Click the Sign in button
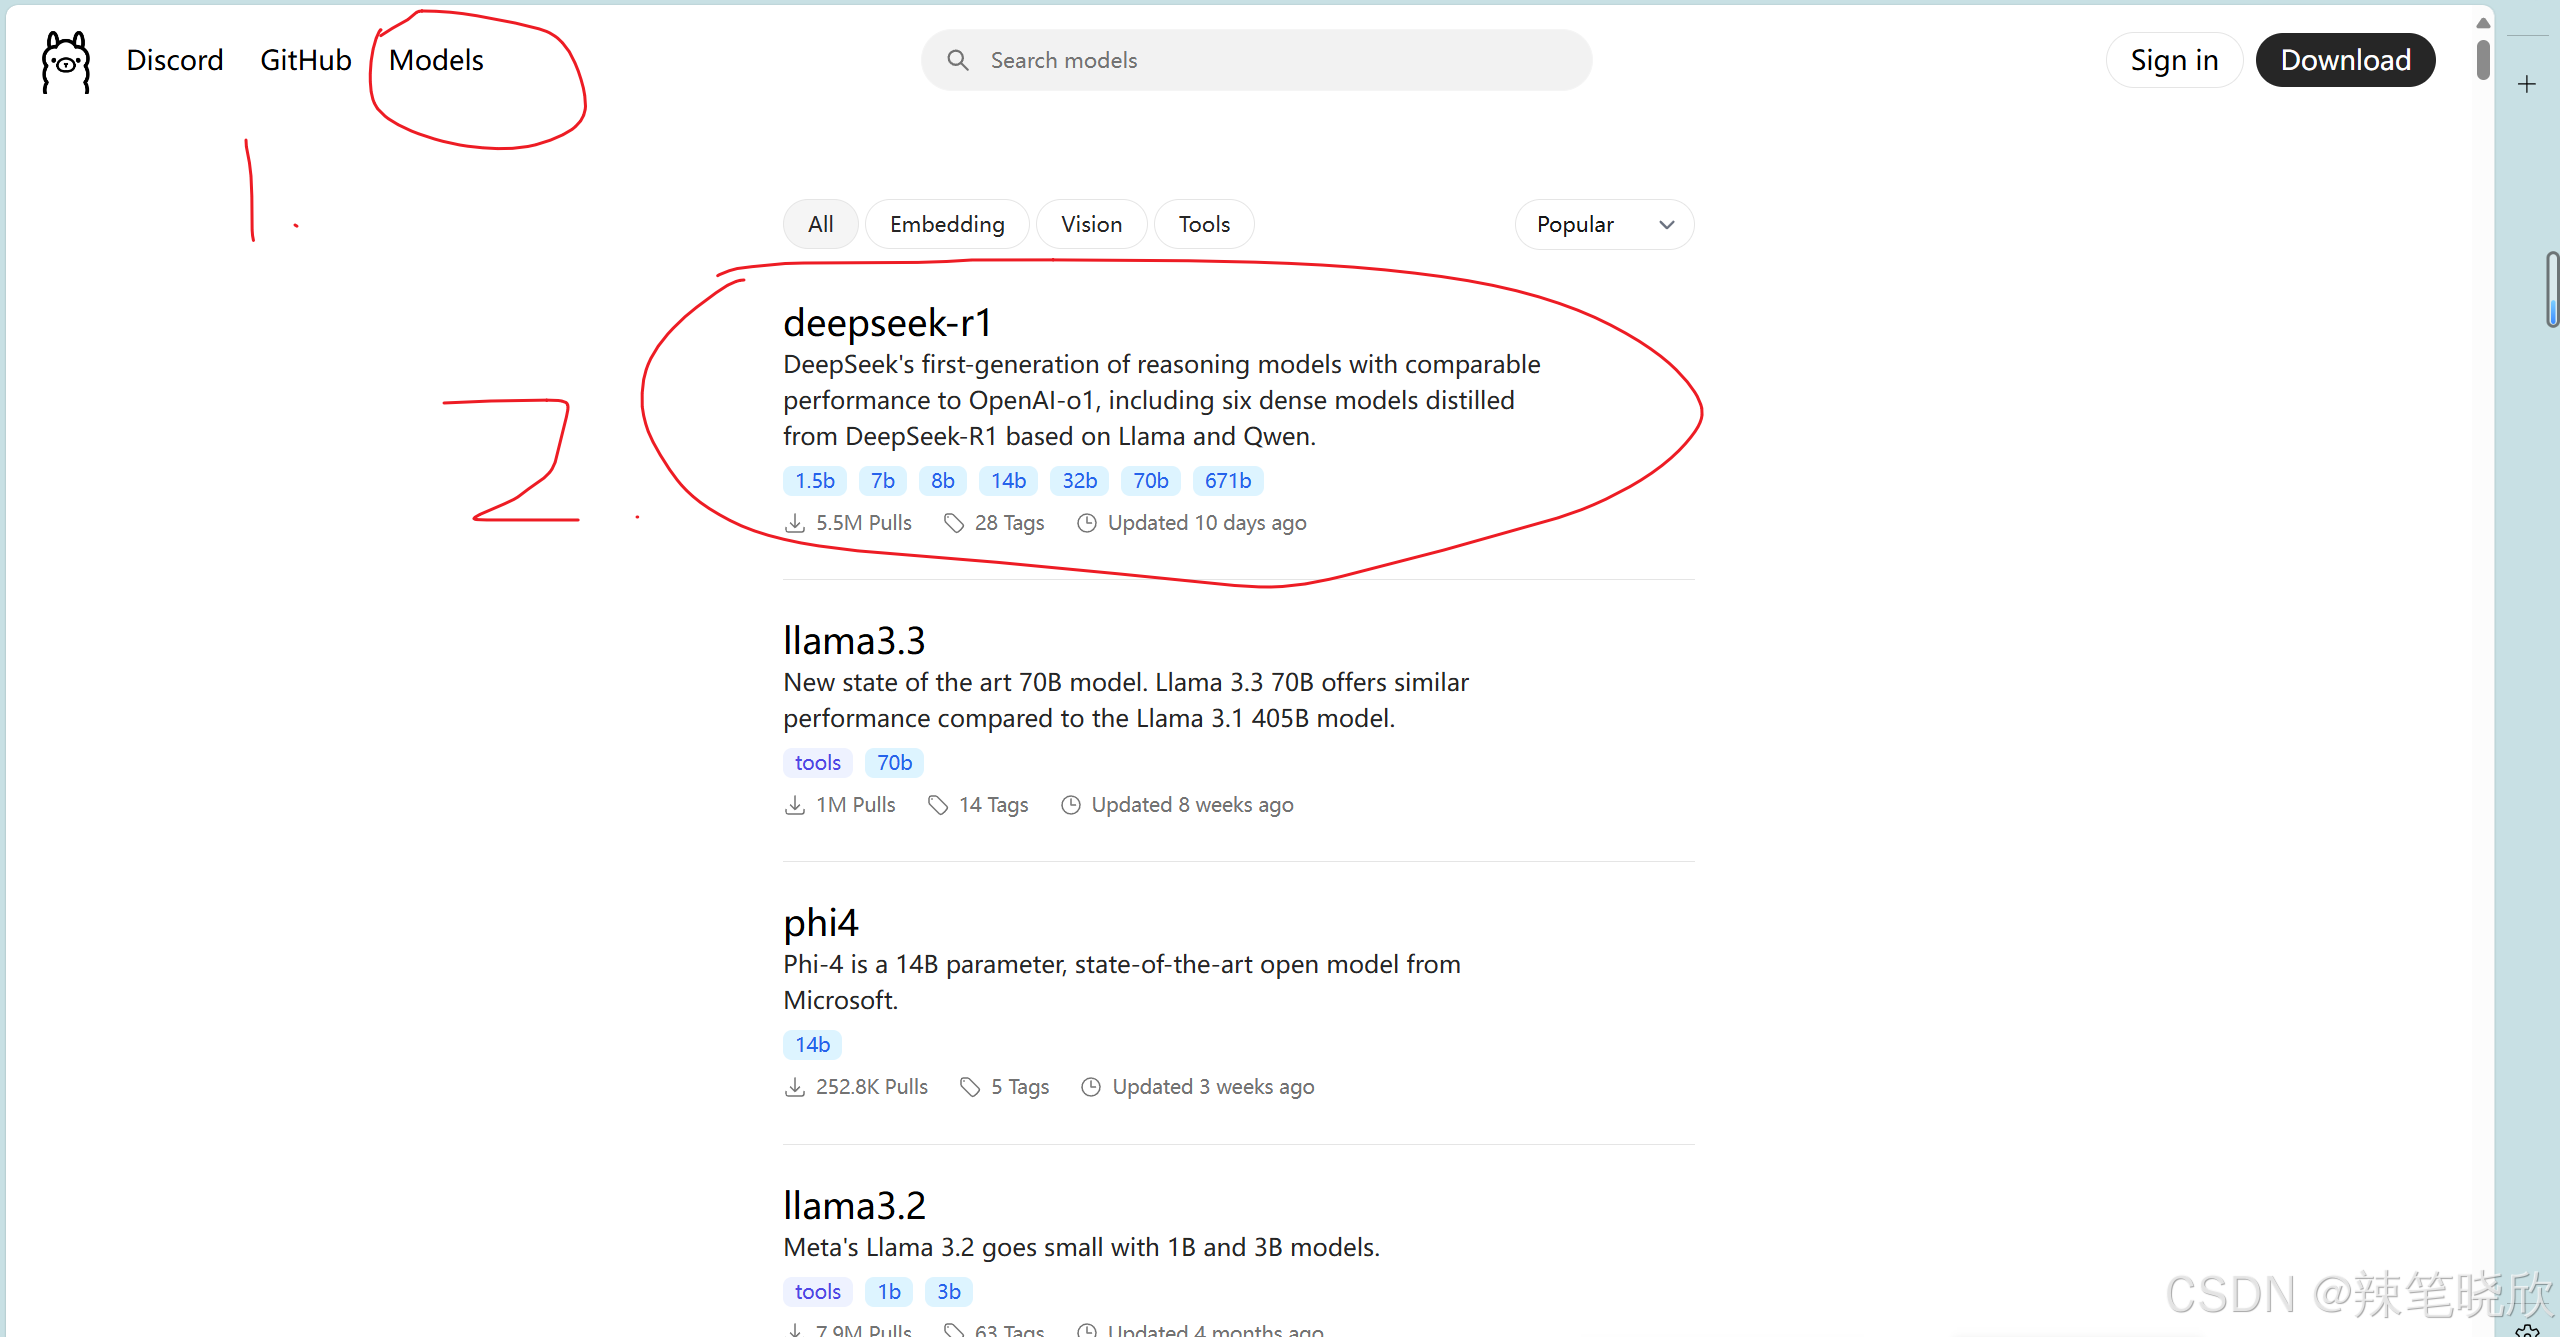The width and height of the screenshot is (2560, 1337). [2174, 60]
